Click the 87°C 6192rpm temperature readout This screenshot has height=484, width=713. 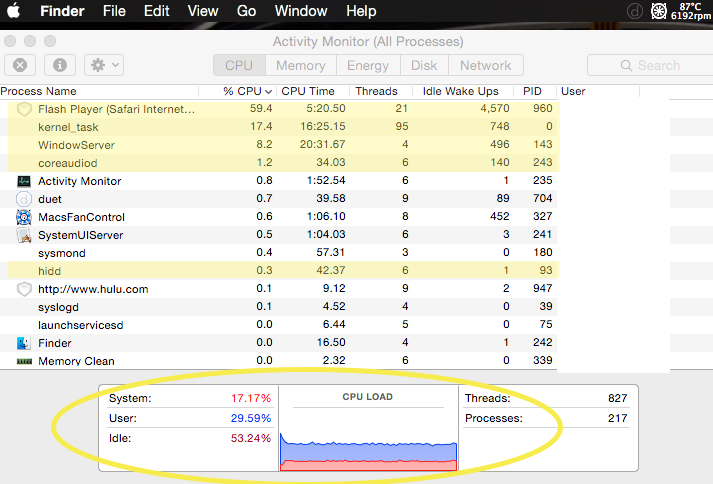(691, 11)
